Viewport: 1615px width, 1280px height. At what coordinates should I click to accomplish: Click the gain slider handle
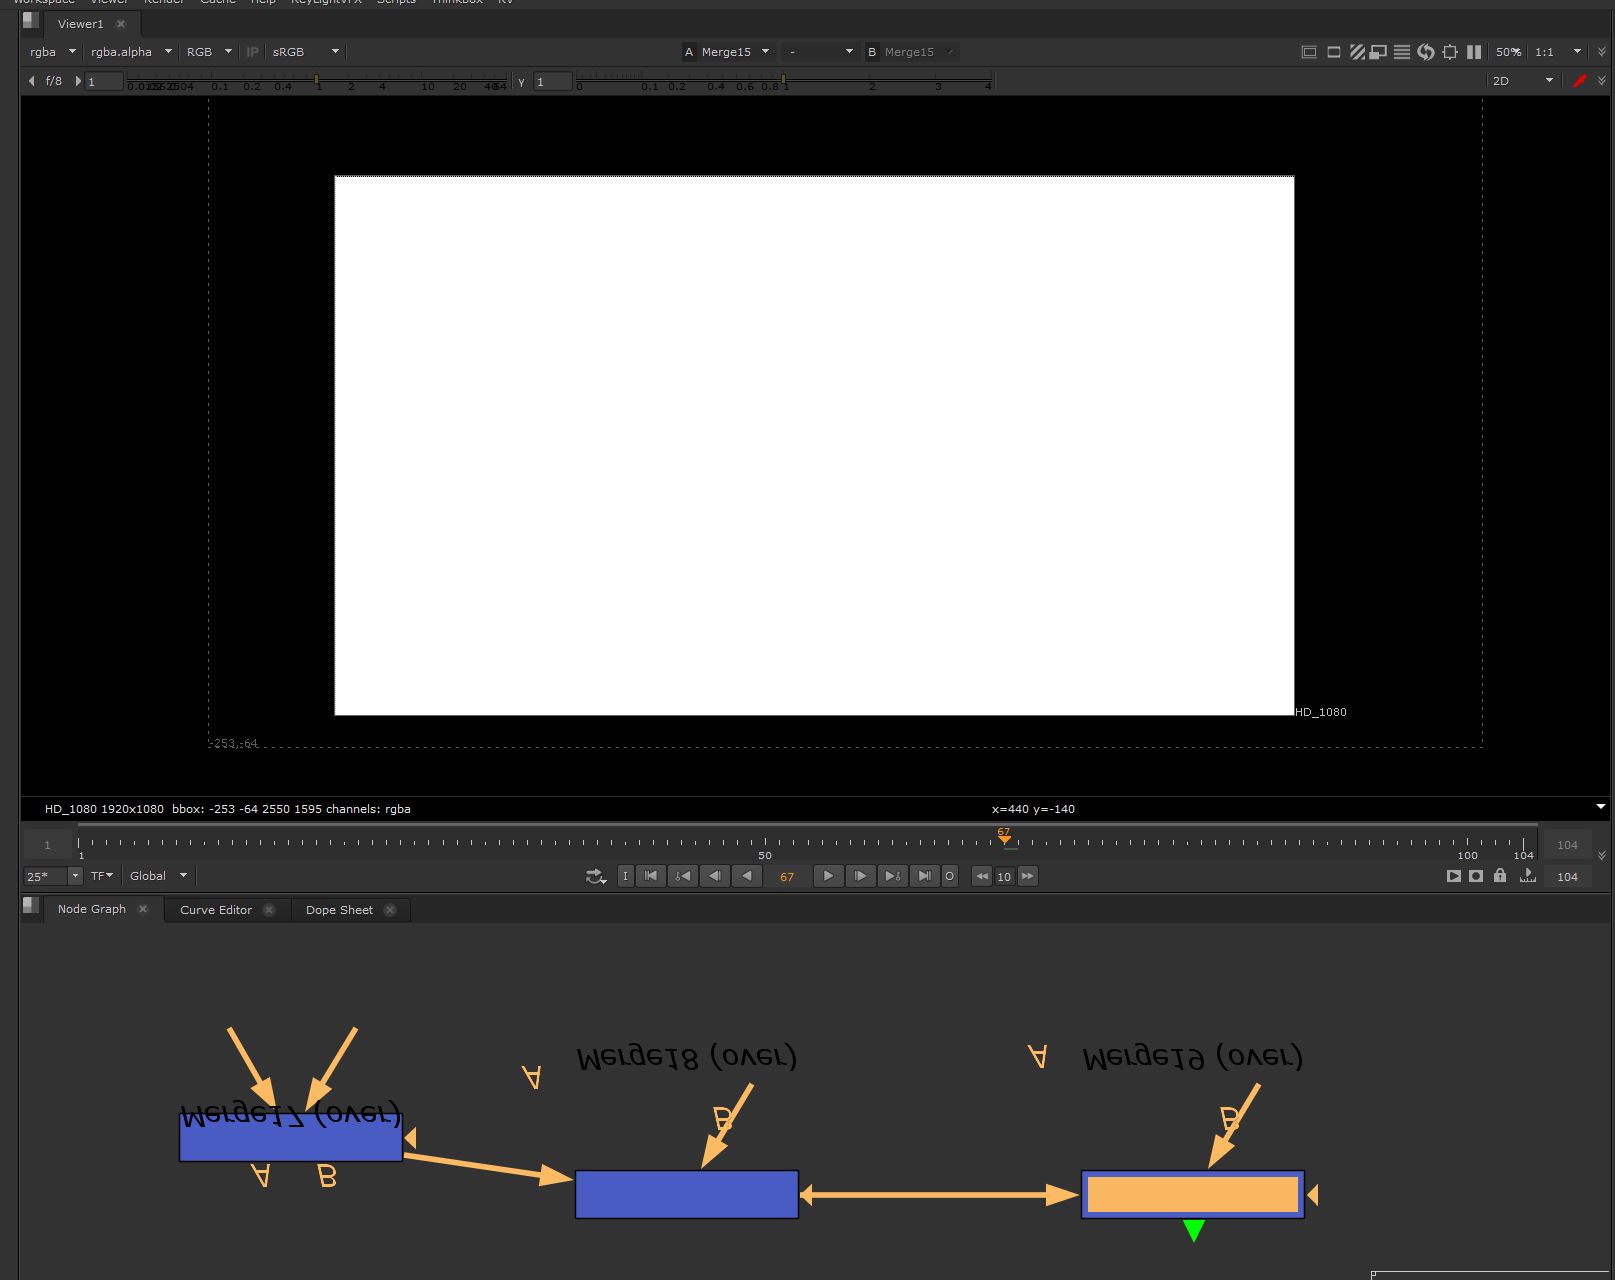pos(317,79)
